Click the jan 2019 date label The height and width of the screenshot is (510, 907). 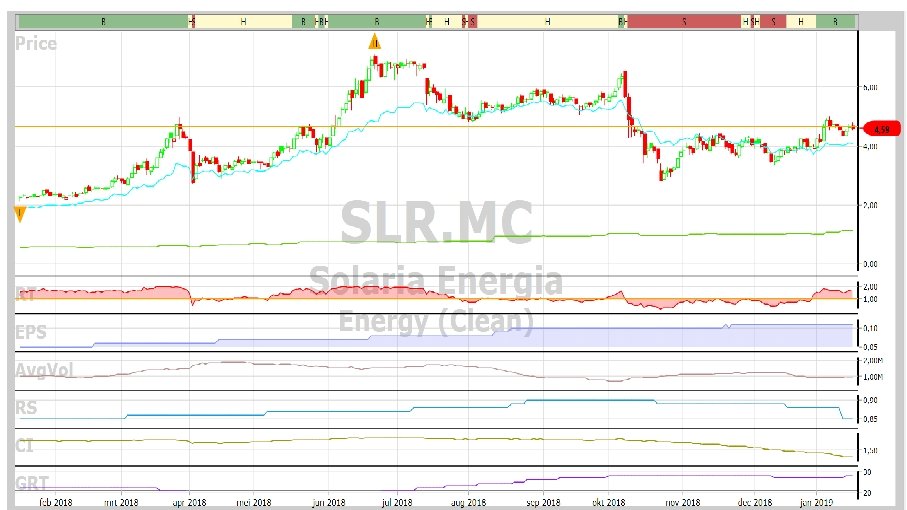click(x=816, y=502)
